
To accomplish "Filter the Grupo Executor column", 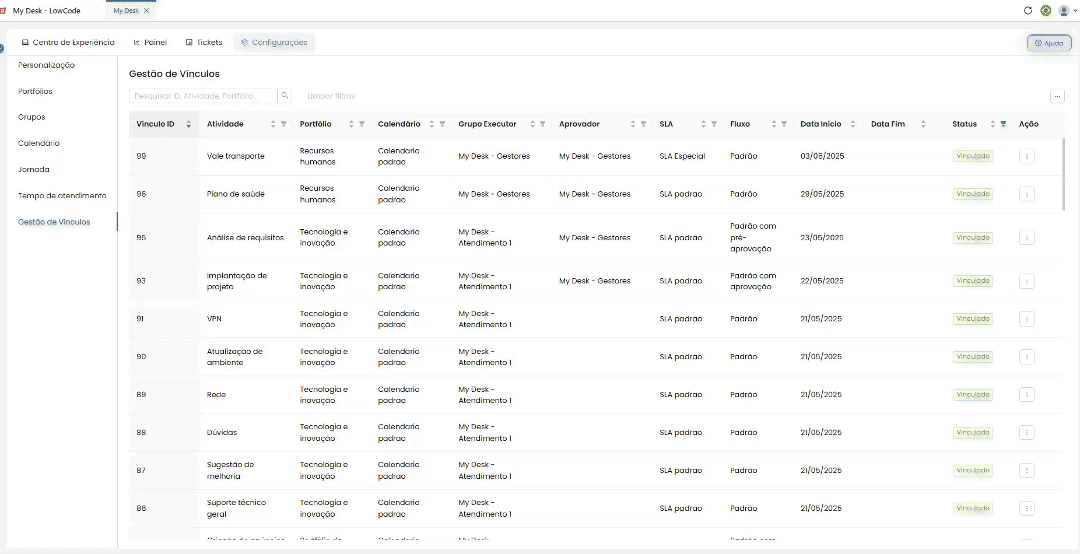I will [542, 124].
